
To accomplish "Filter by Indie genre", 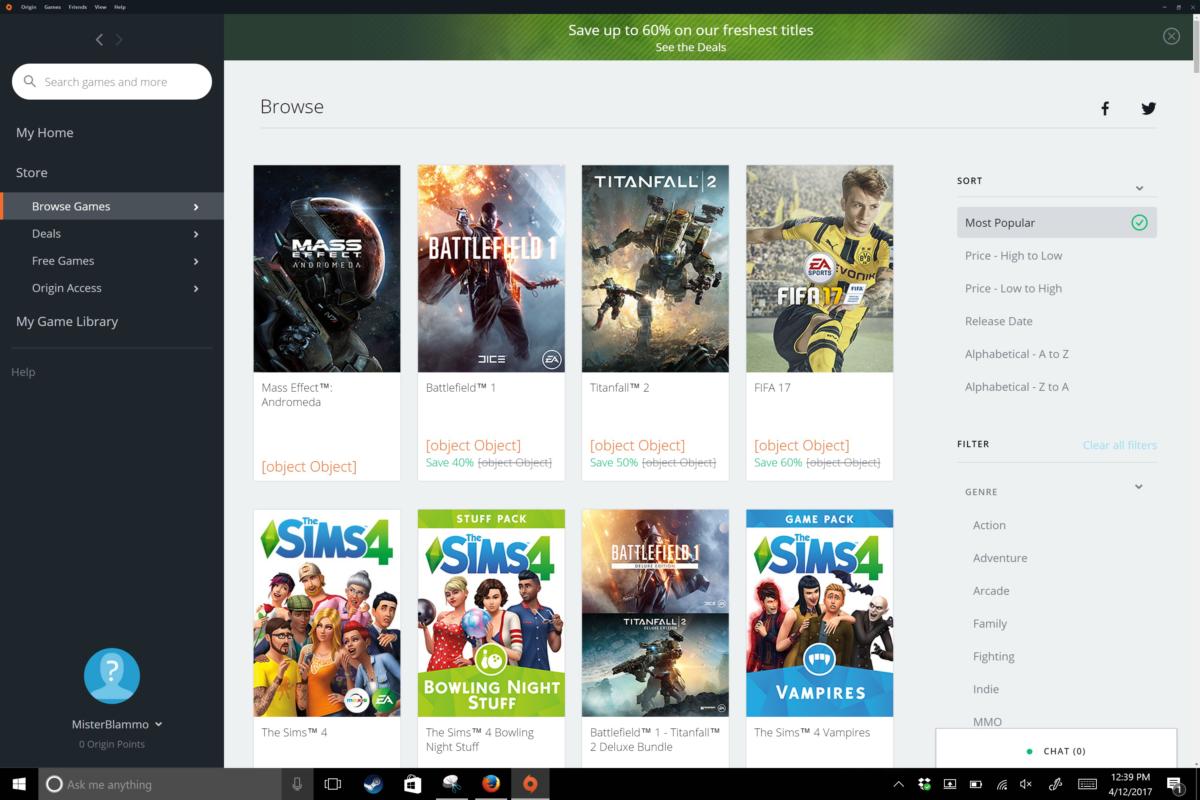I will click(x=986, y=690).
